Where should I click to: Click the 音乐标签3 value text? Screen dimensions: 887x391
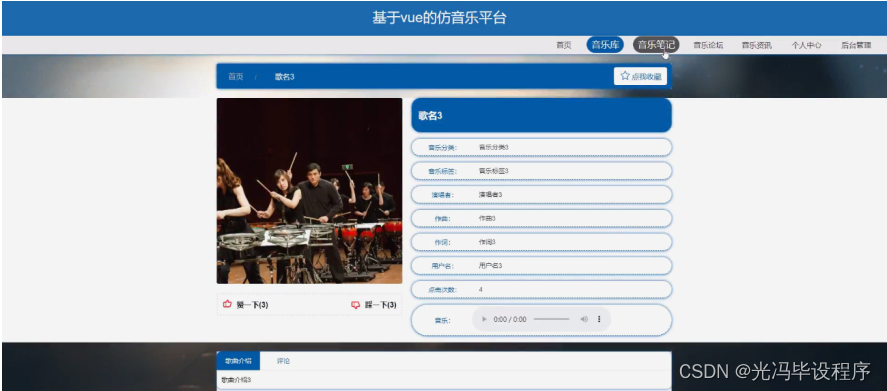(494, 171)
